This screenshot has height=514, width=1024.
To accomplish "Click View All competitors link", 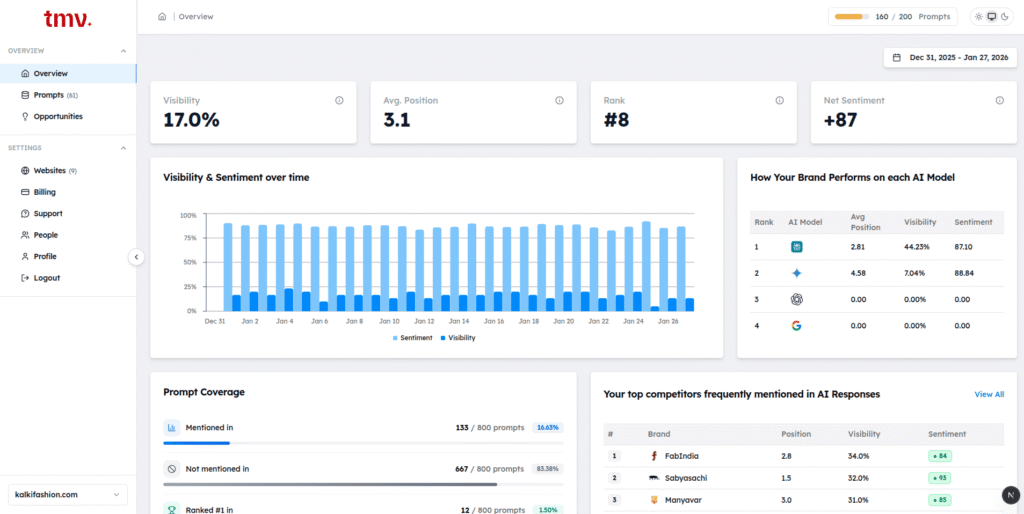I will pyautogui.click(x=989, y=394).
